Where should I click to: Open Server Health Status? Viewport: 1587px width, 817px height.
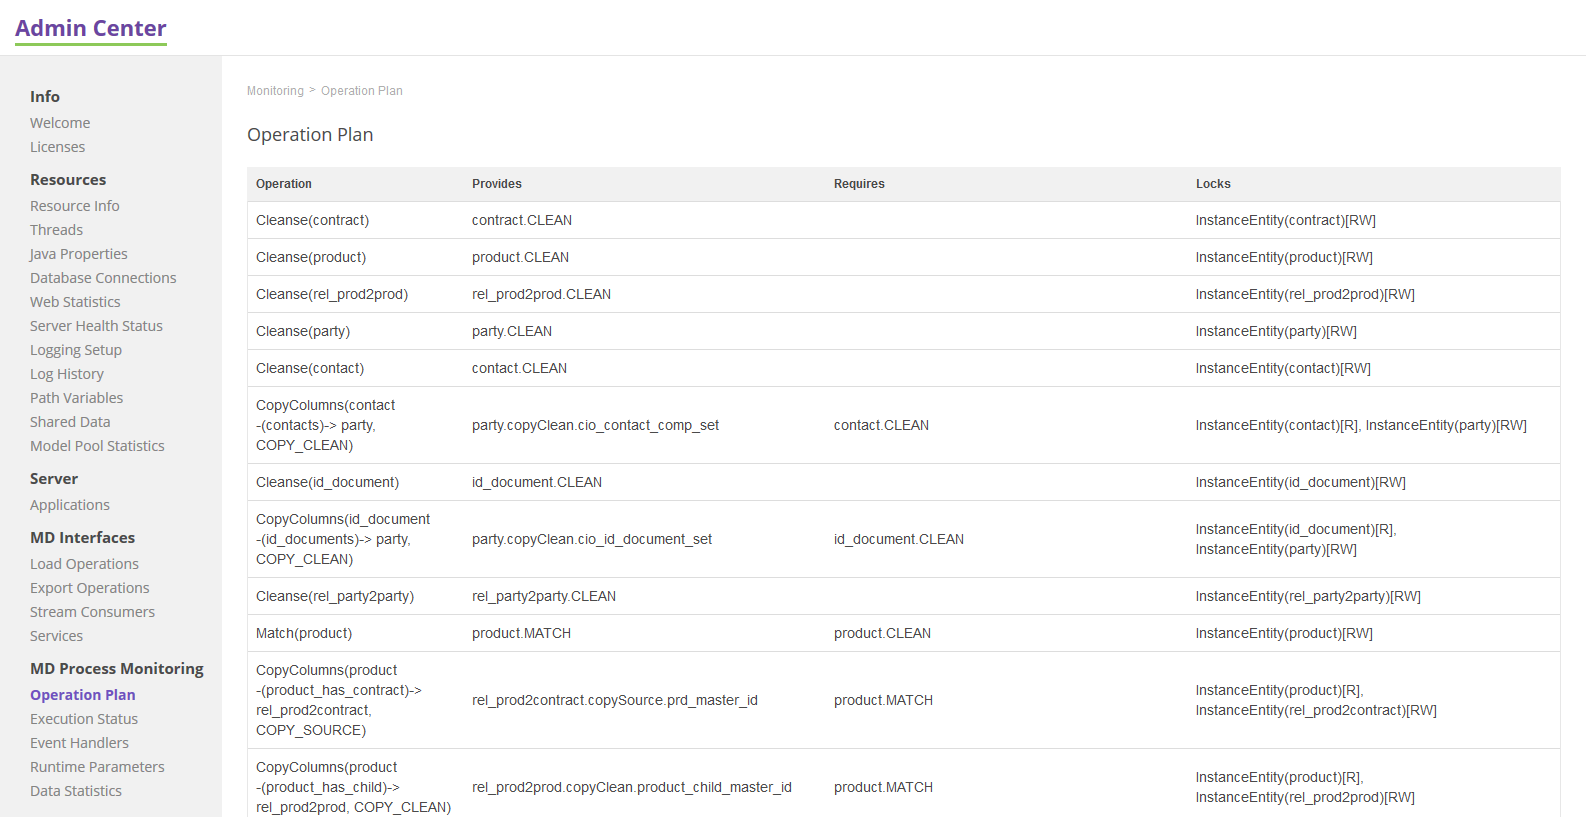pyautogui.click(x=96, y=326)
